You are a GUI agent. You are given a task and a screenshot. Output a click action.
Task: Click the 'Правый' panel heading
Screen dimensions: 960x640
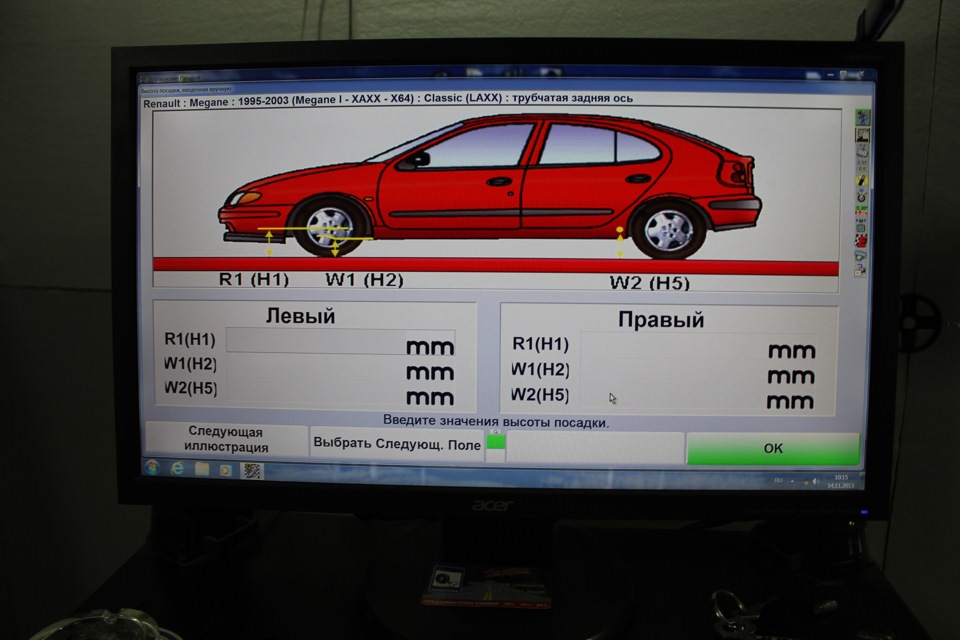661,320
